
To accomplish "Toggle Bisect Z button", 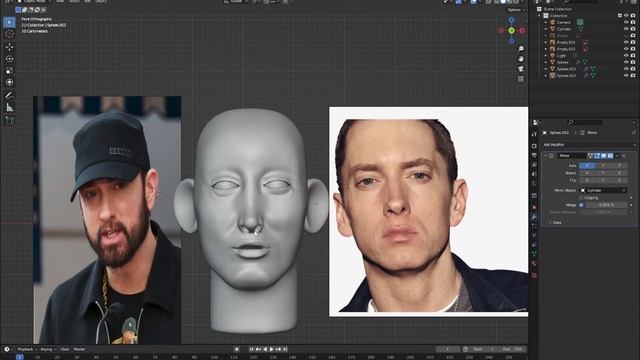I will (x=619, y=173).
